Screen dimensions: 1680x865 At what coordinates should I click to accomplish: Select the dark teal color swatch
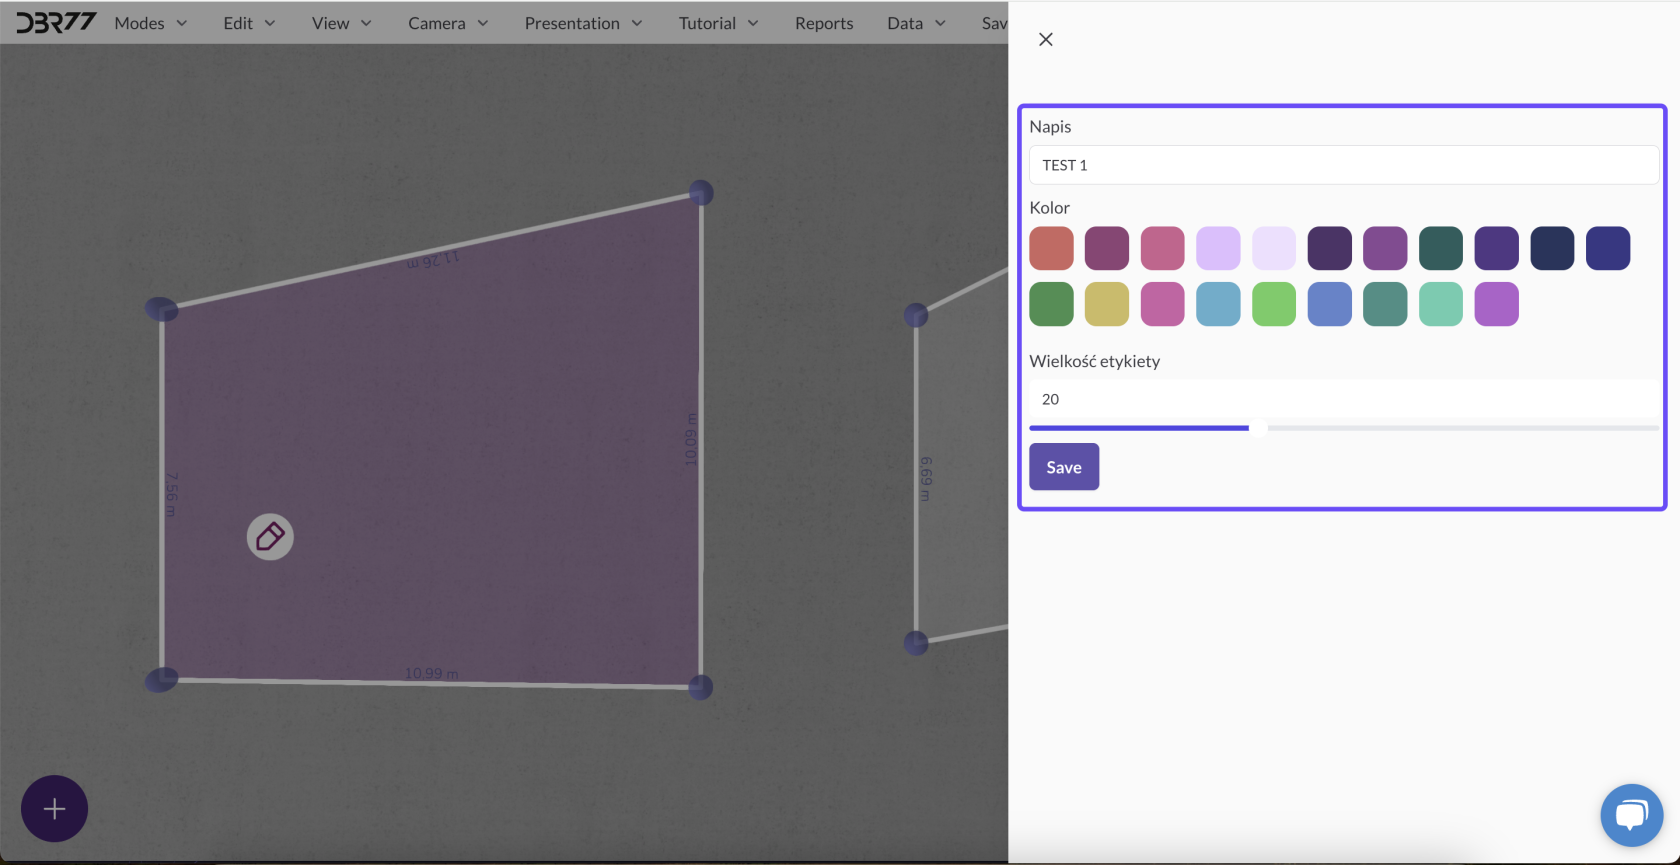1441,248
